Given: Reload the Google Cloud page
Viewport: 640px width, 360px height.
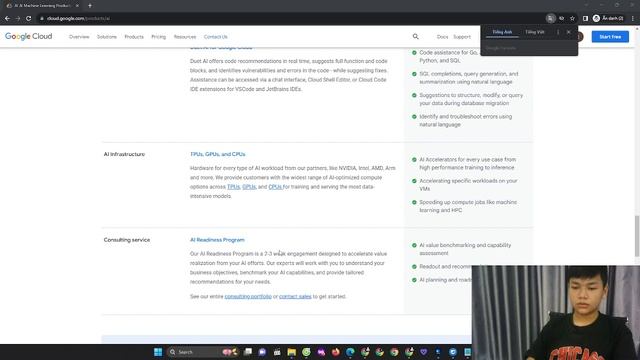Looking at the screenshot, I should [29, 18].
